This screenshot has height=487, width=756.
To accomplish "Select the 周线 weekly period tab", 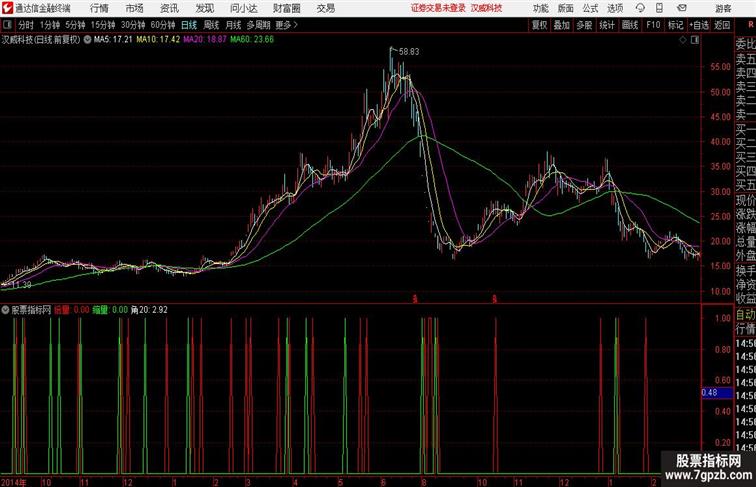I will [x=211, y=25].
